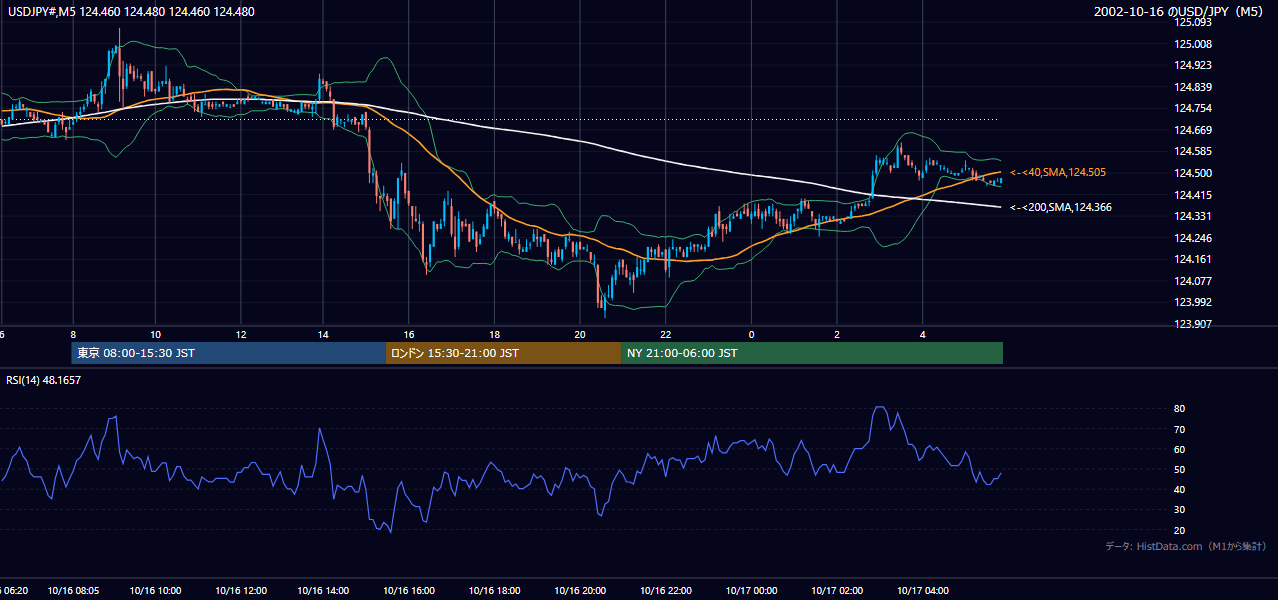Click price axis label 124.923
Viewport: 1278px width, 600px height.
point(1194,65)
